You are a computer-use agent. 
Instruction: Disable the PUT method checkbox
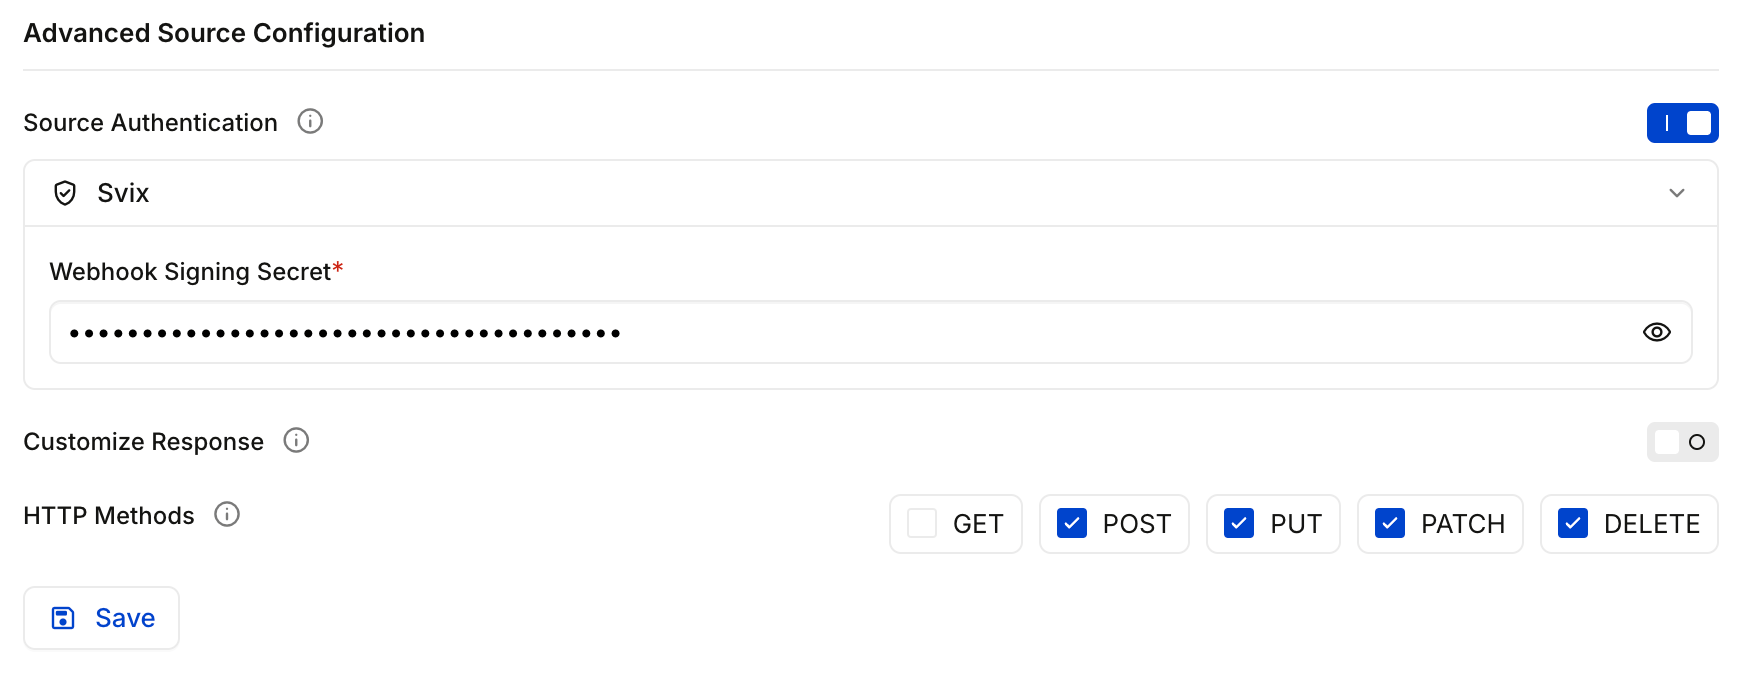tap(1240, 523)
